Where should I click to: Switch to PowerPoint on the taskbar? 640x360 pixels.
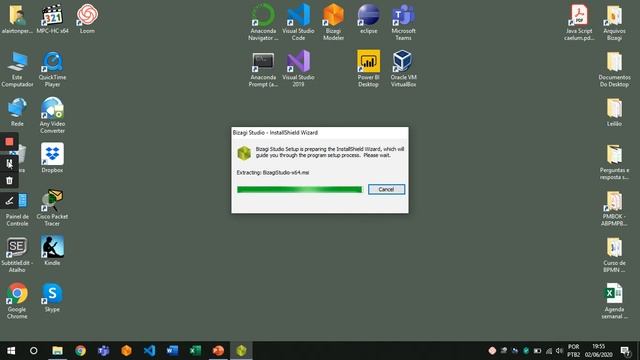pos(218,351)
